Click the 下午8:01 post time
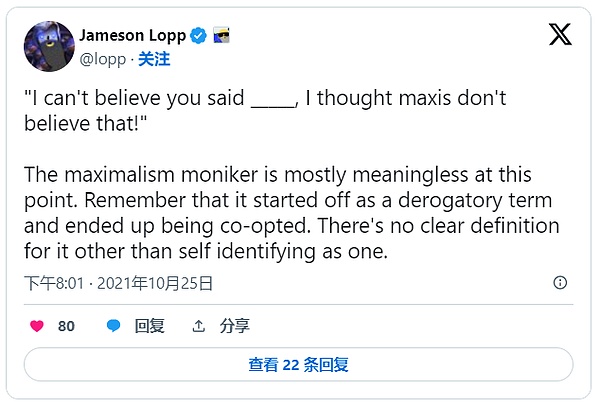Image resolution: width=600 pixels, height=407 pixels. tap(52, 283)
